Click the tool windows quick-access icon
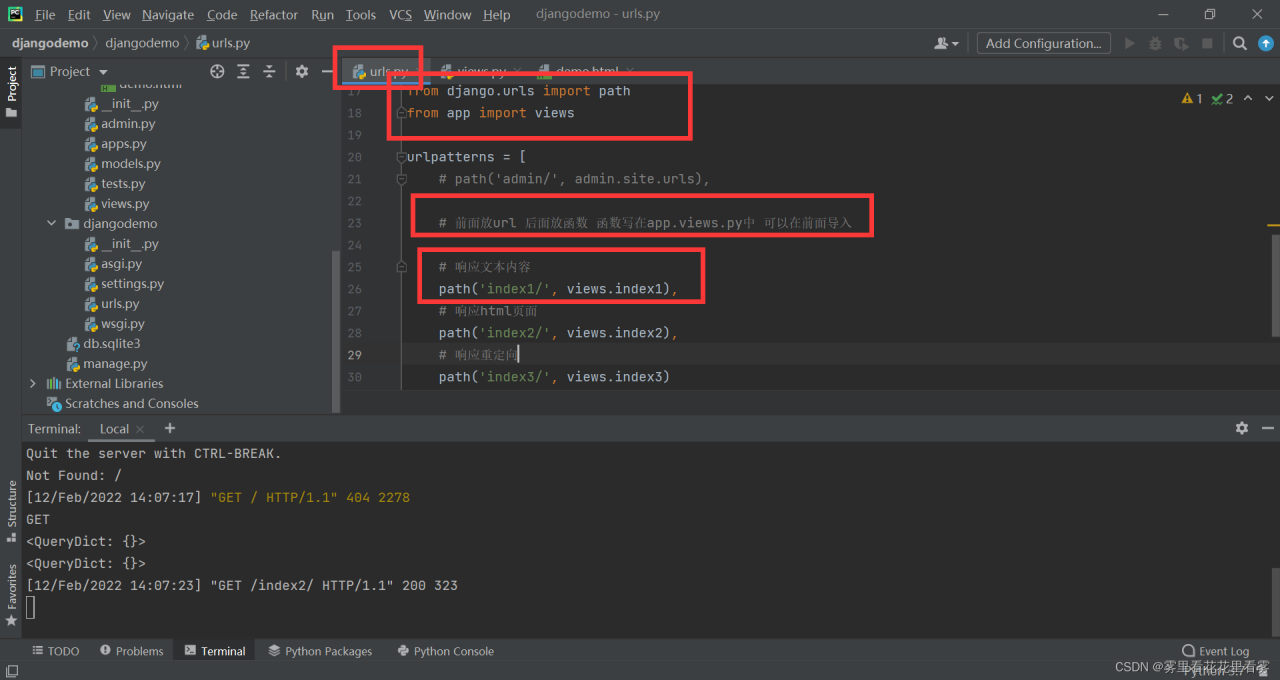This screenshot has height=680, width=1280. tap(12, 671)
